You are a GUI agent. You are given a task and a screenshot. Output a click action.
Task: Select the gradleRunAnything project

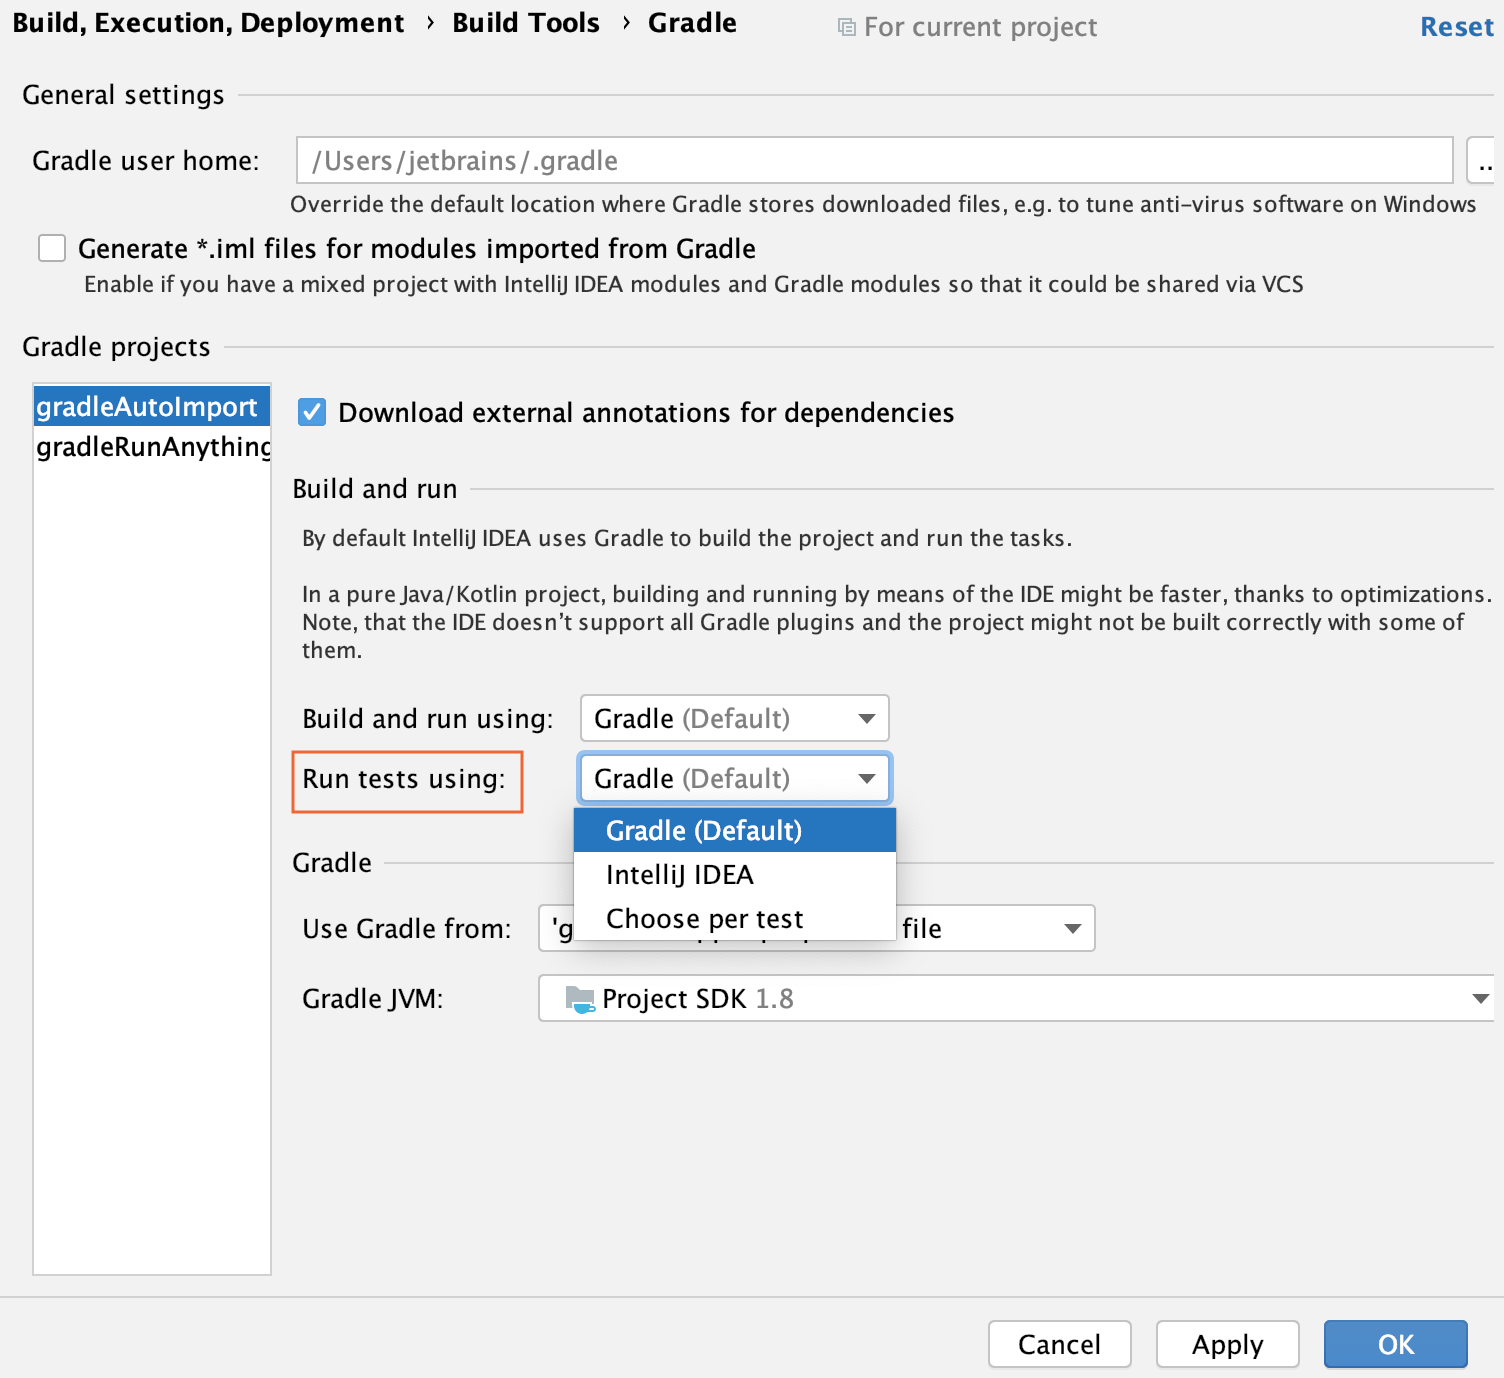(152, 447)
